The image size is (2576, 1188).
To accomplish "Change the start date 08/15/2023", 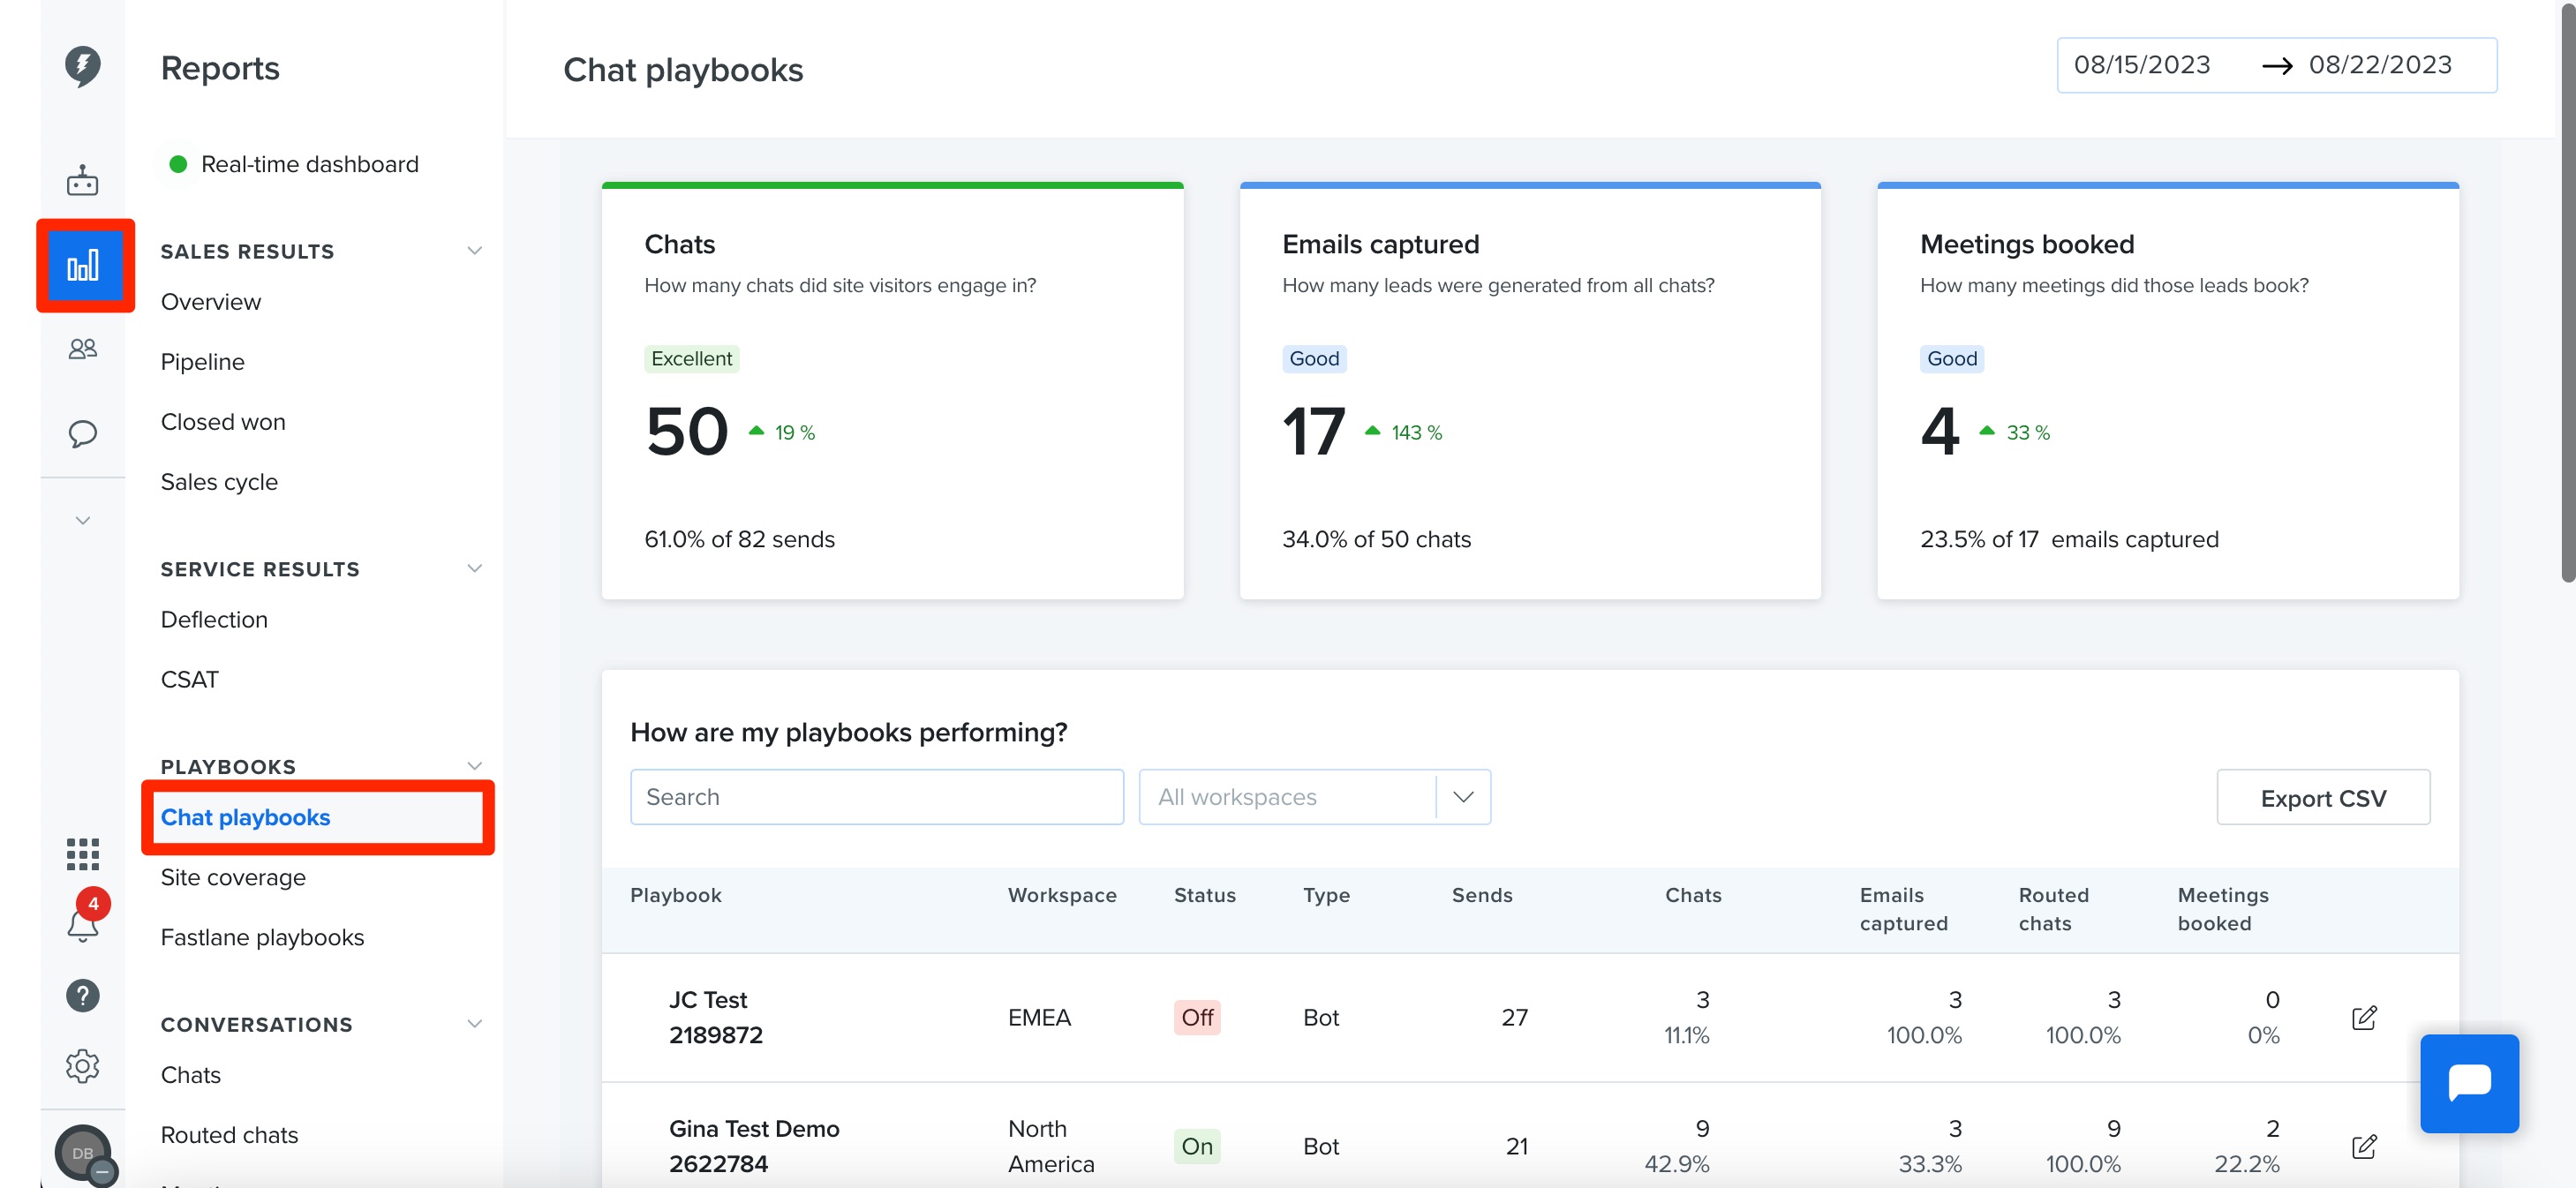I will (x=2141, y=65).
